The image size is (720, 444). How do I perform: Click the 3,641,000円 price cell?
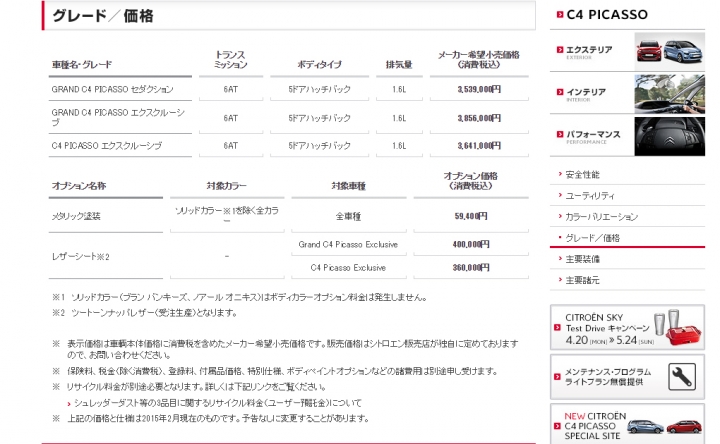coord(479,146)
